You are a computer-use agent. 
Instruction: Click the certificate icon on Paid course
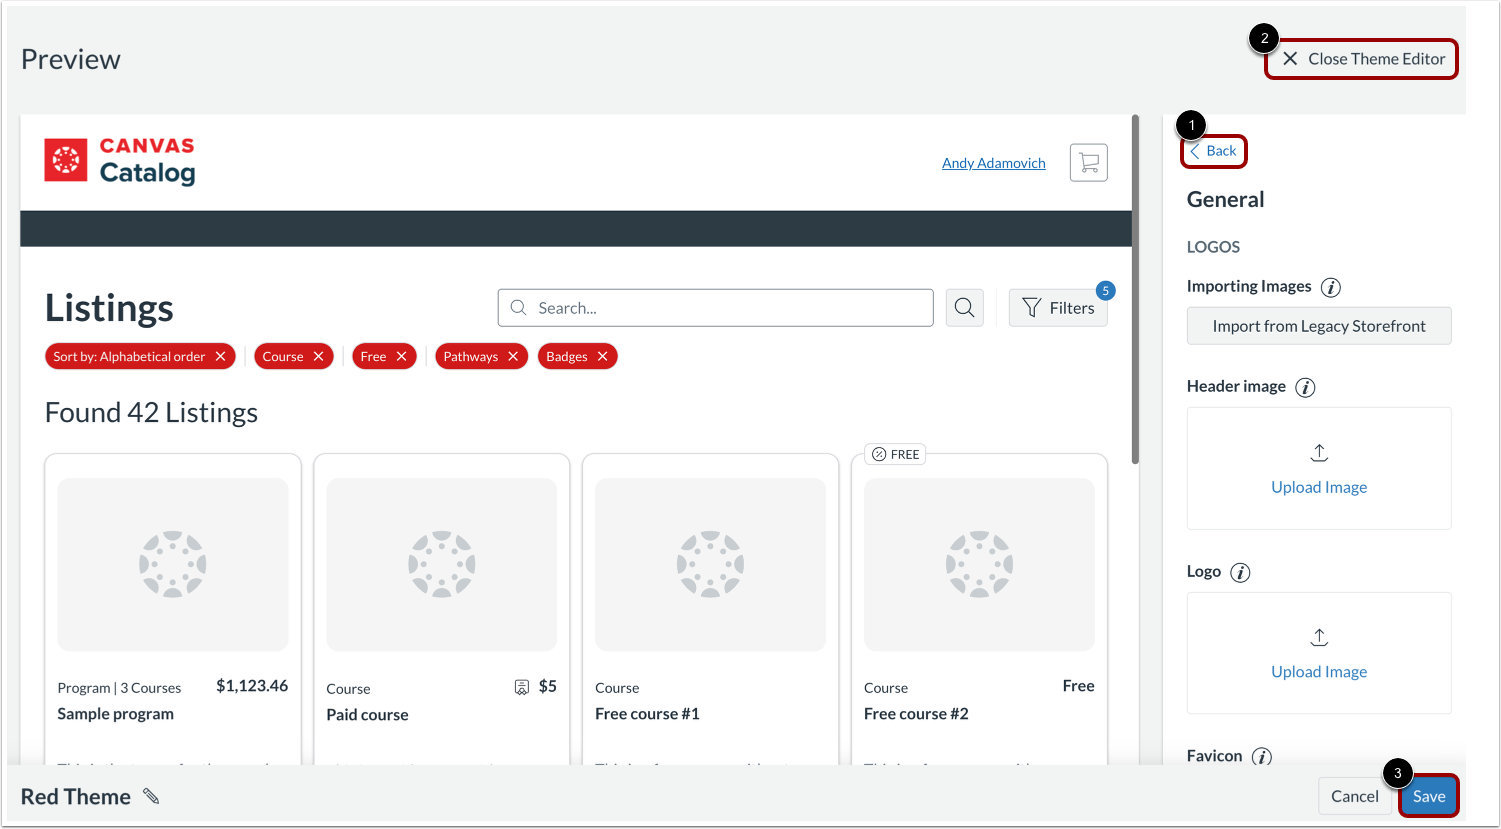521,687
